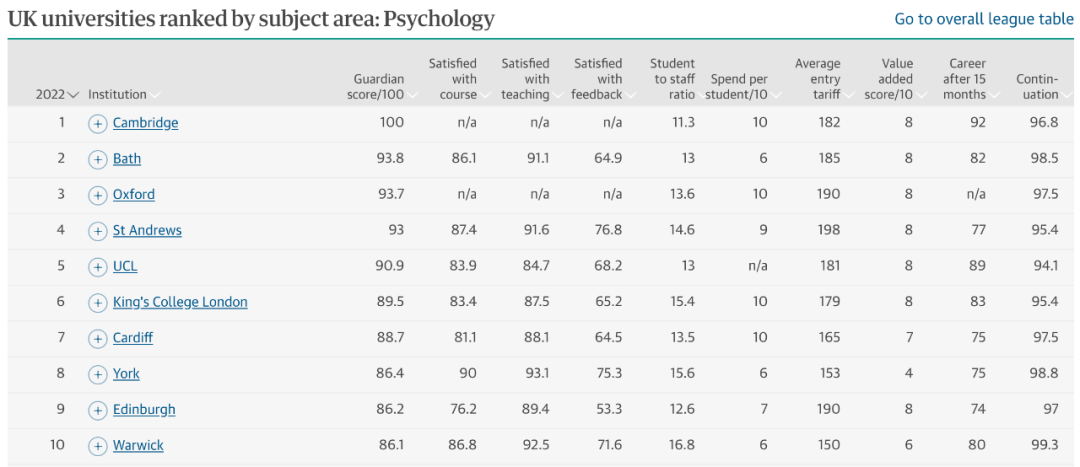Viewport: 1080px width, 467px height.
Task: Sort table by Institution header
Action: click(124, 95)
